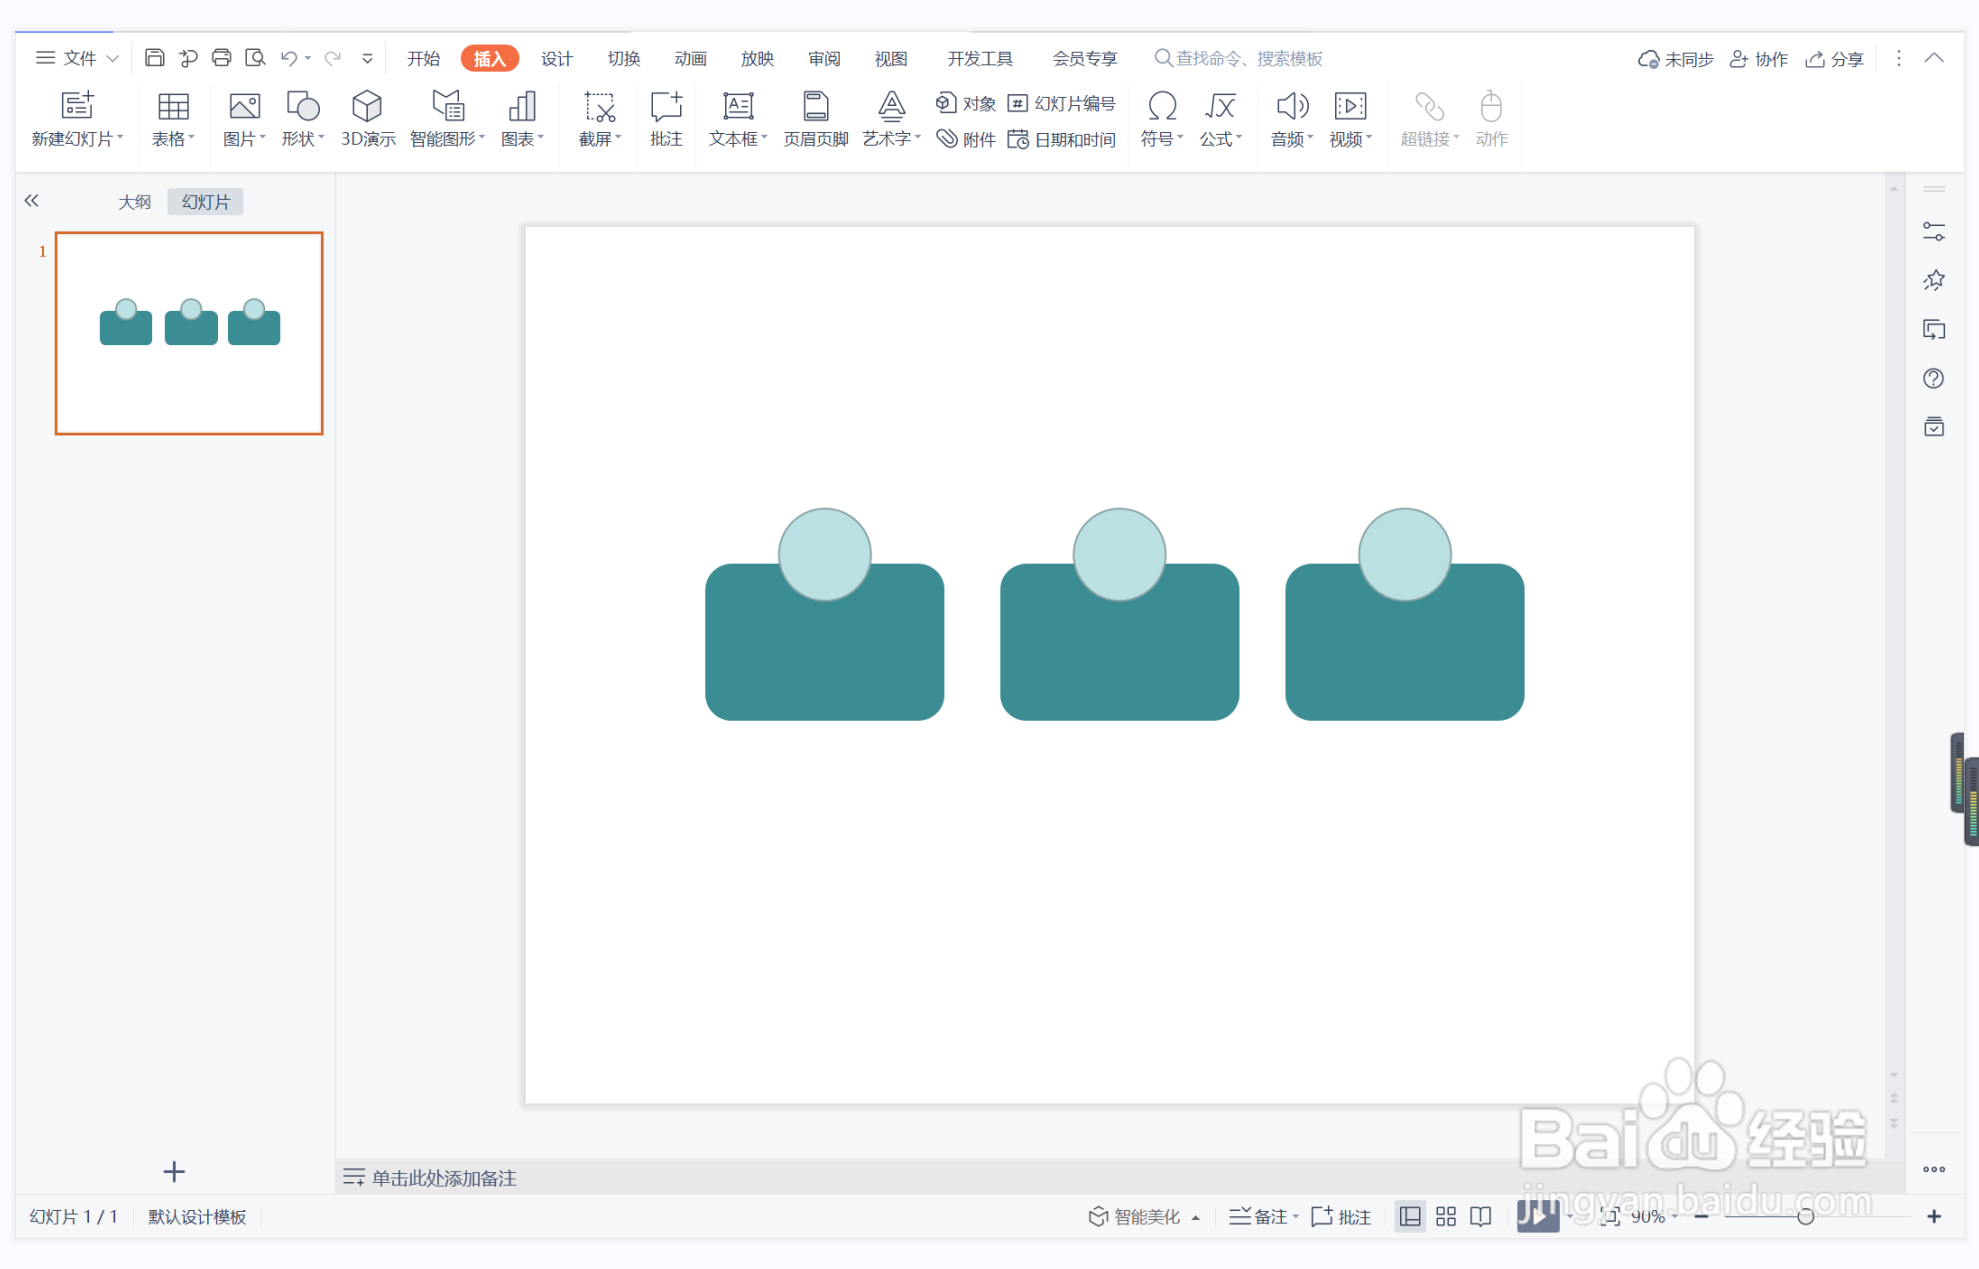Viewport: 1979px width, 1269px height.
Task: Click the 附件 attachment icon
Action: [x=946, y=139]
